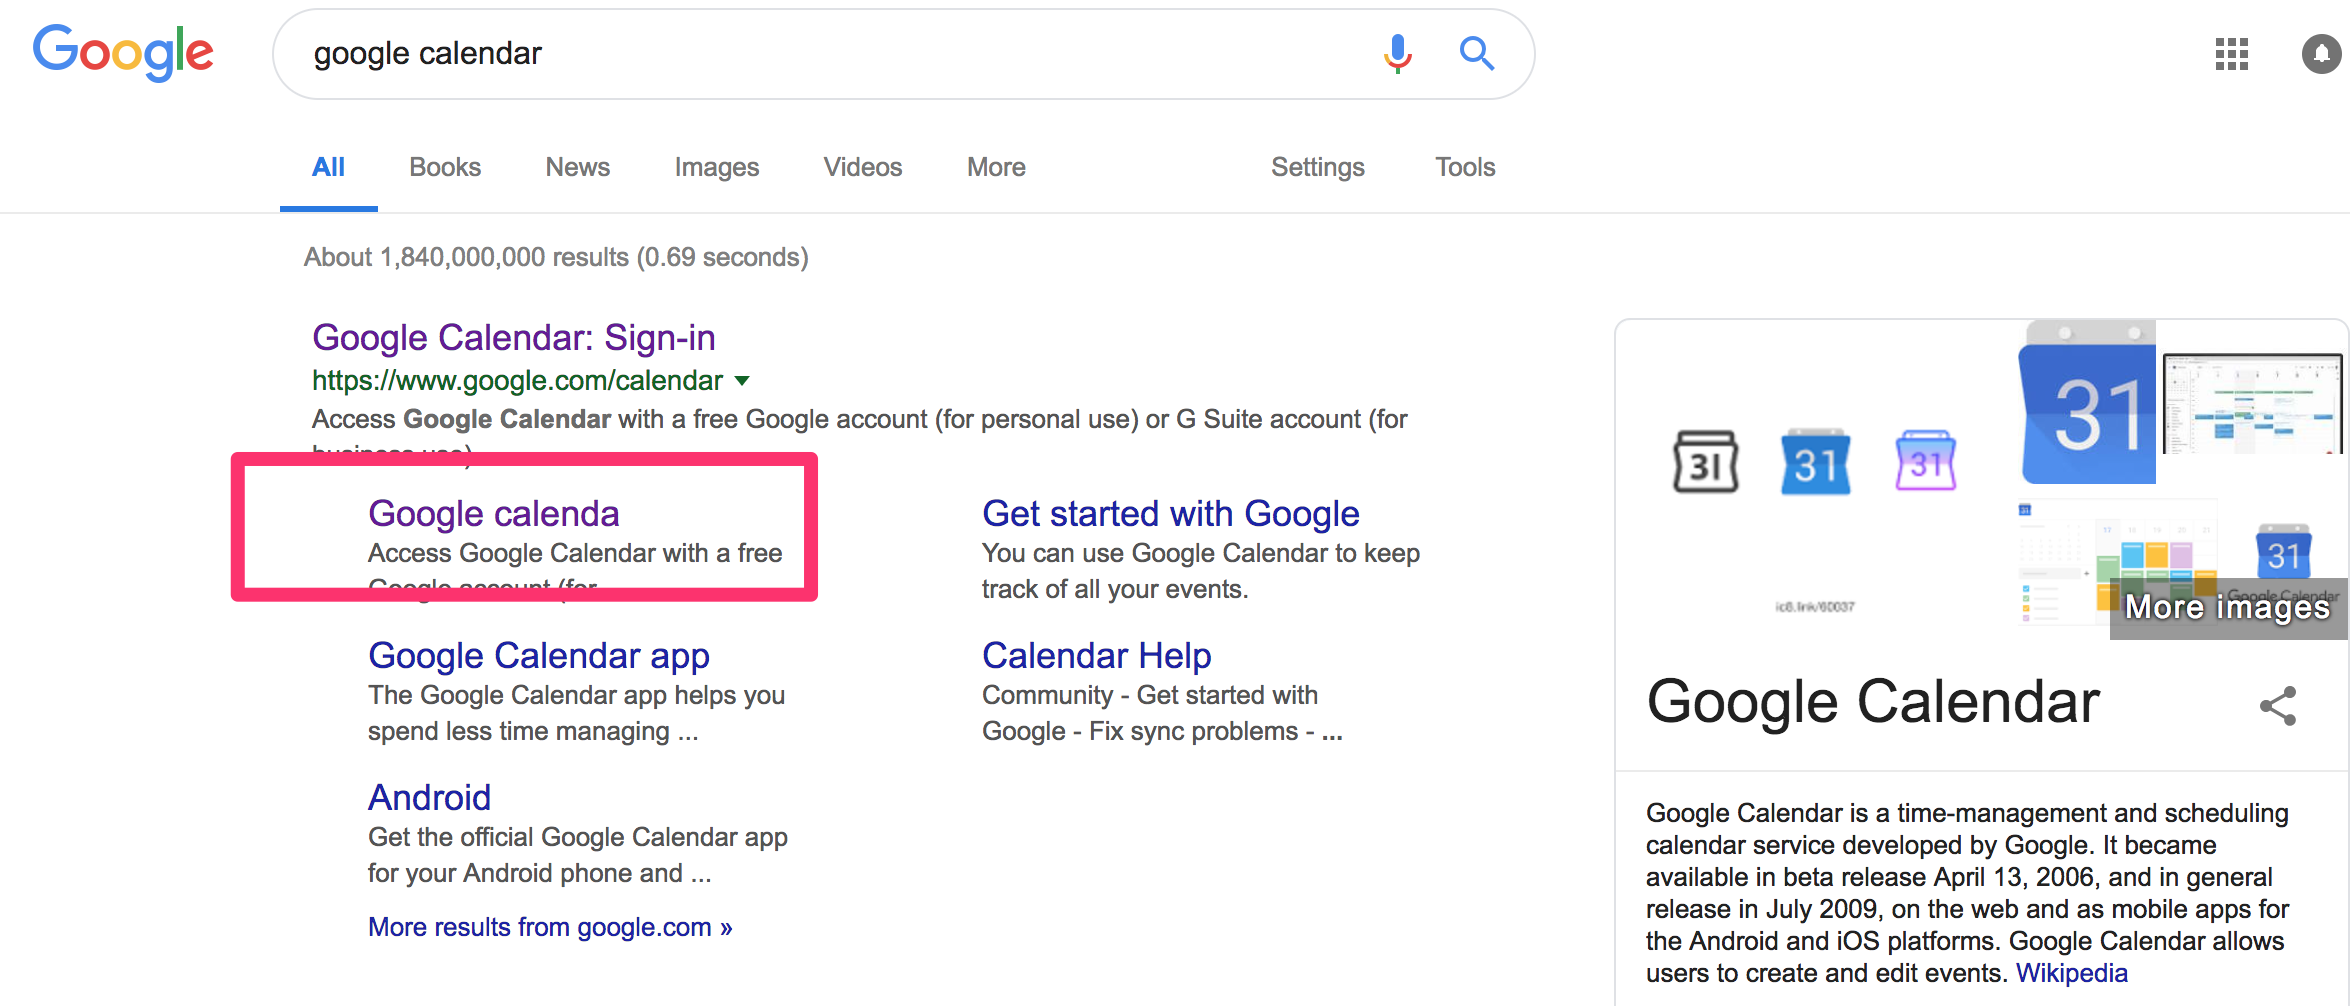Open the Google apps grid menu
Image resolution: width=2350 pixels, height=1006 pixels.
pos(2231,54)
